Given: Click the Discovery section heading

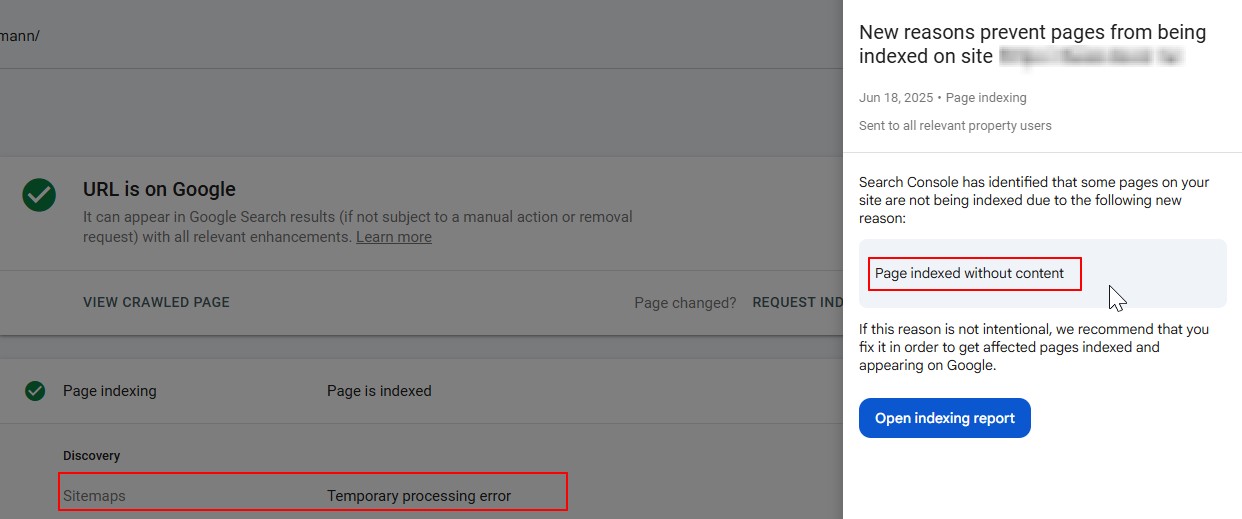Looking at the screenshot, I should (91, 456).
